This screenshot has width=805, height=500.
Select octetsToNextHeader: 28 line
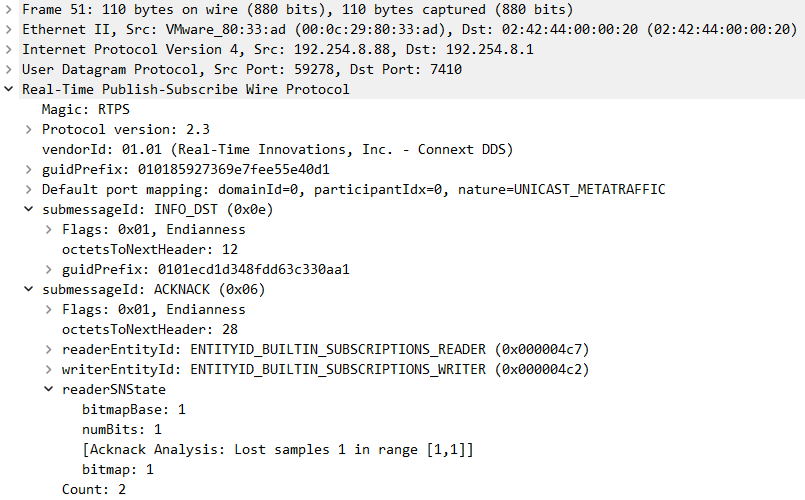coord(149,329)
